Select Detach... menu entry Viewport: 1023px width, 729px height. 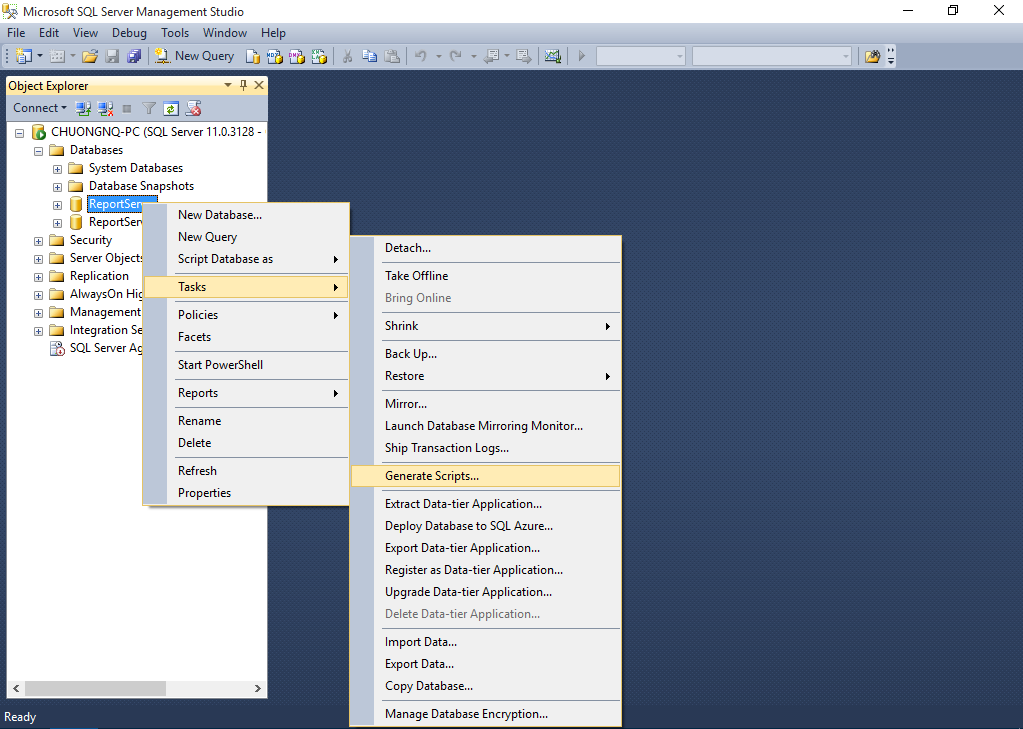tap(485, 248)
